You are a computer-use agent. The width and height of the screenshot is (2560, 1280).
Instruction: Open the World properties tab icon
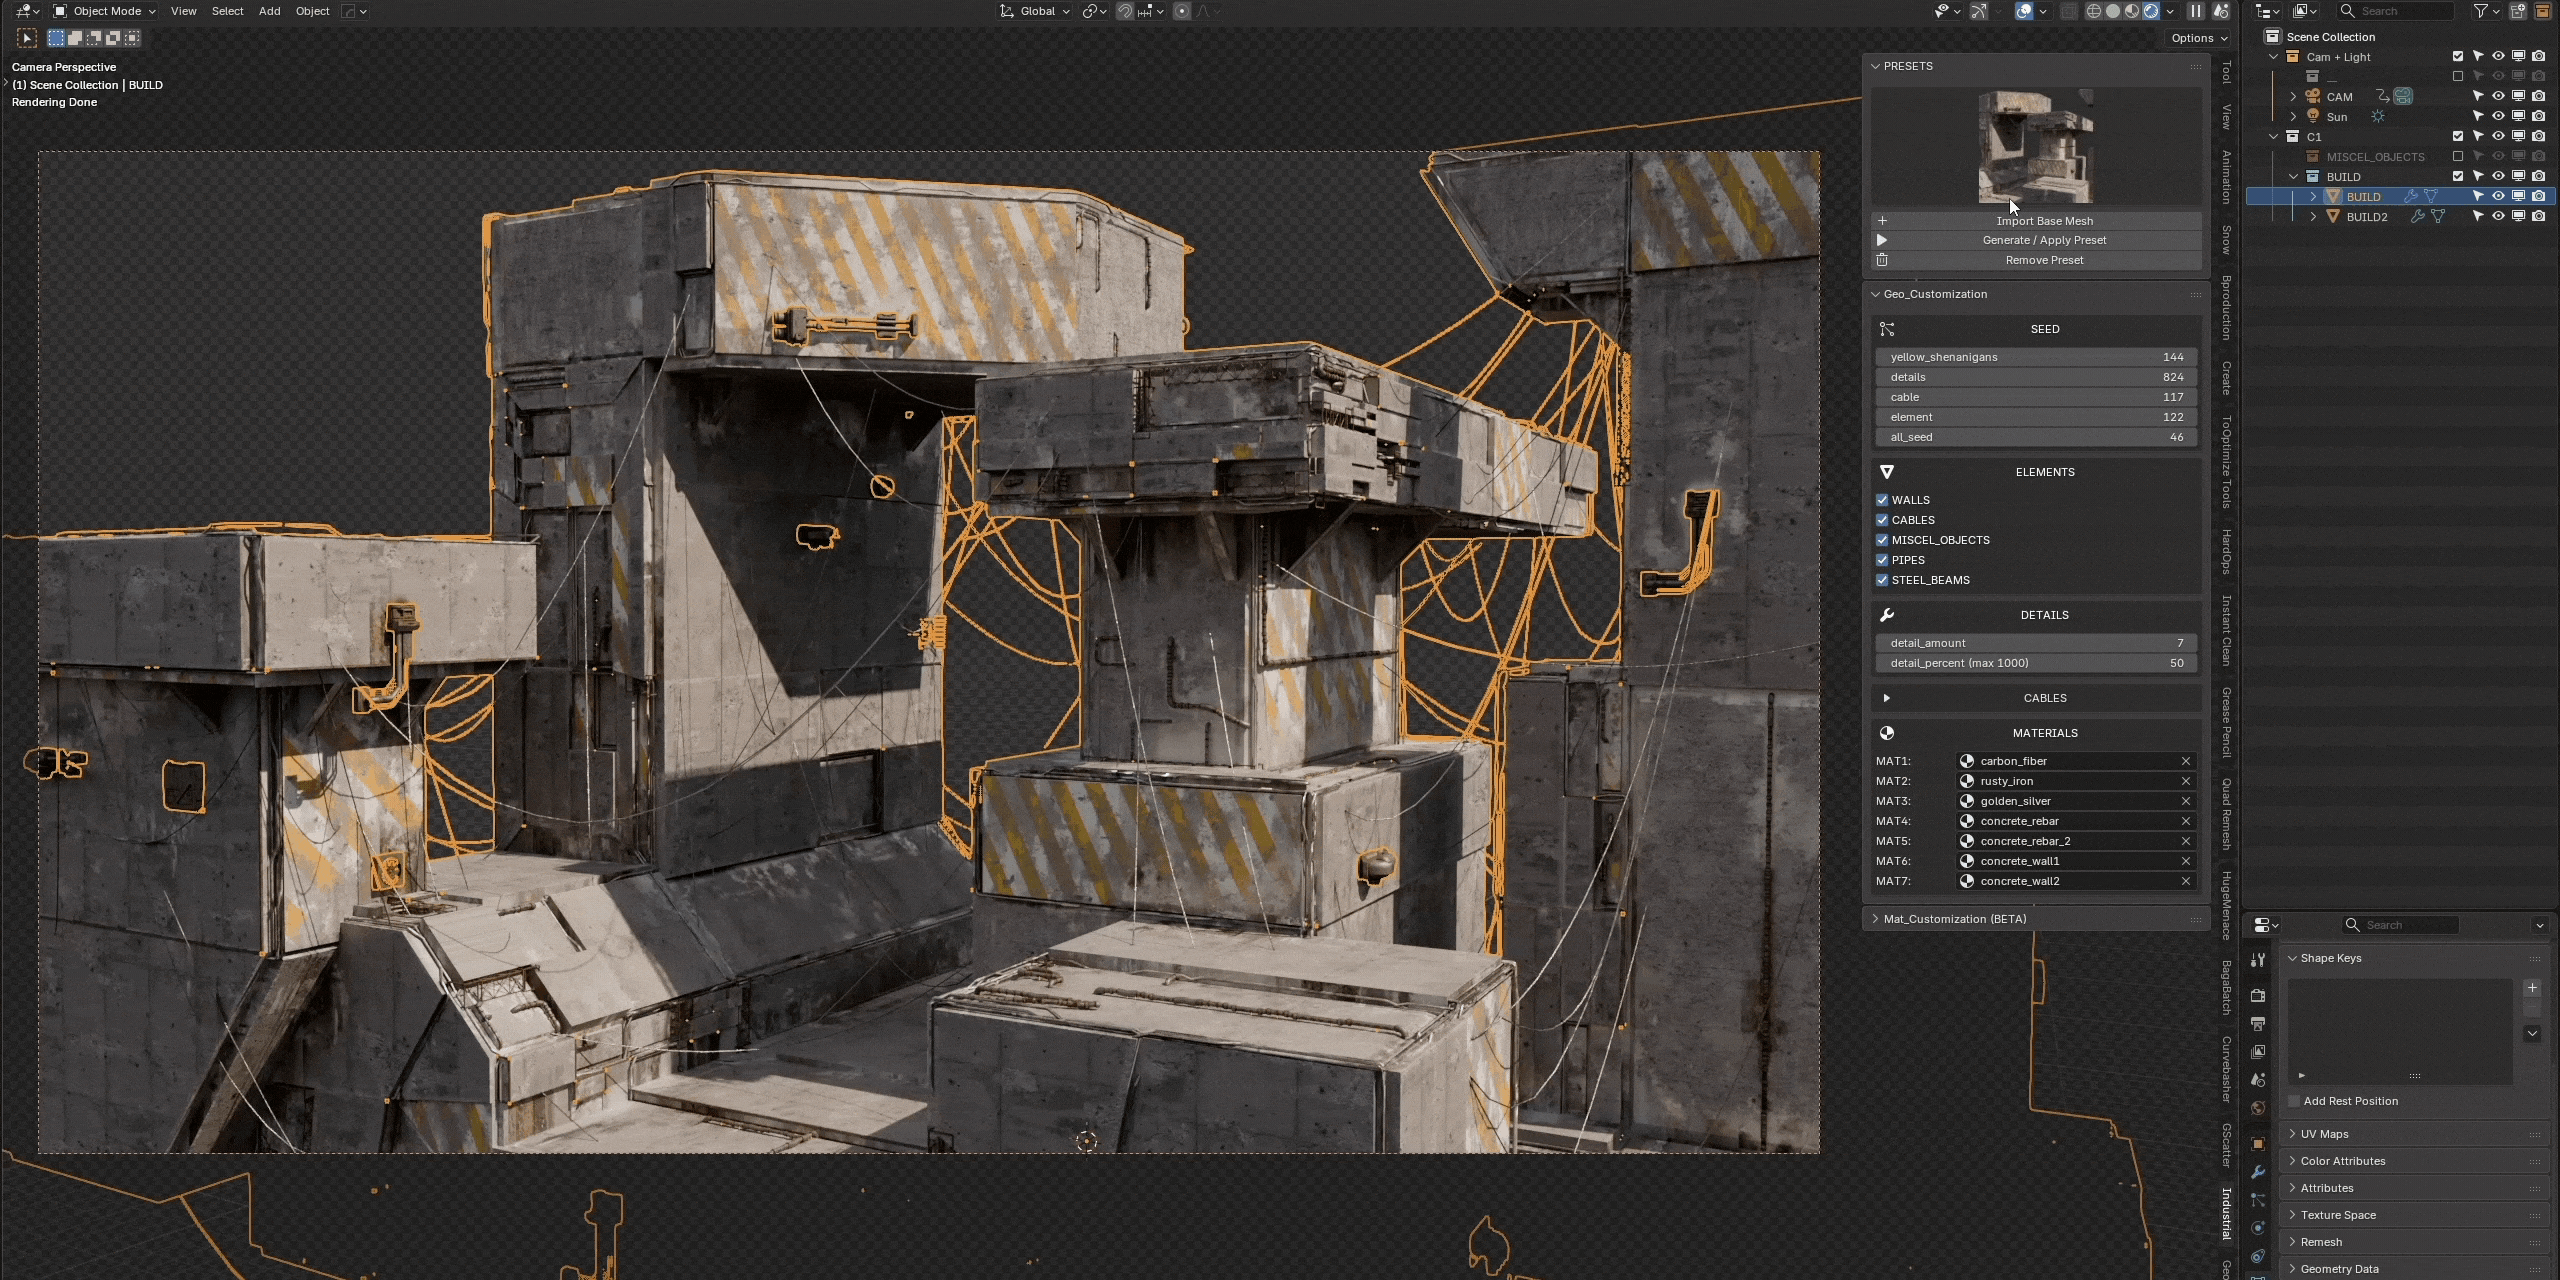tap(2258, 1107)
